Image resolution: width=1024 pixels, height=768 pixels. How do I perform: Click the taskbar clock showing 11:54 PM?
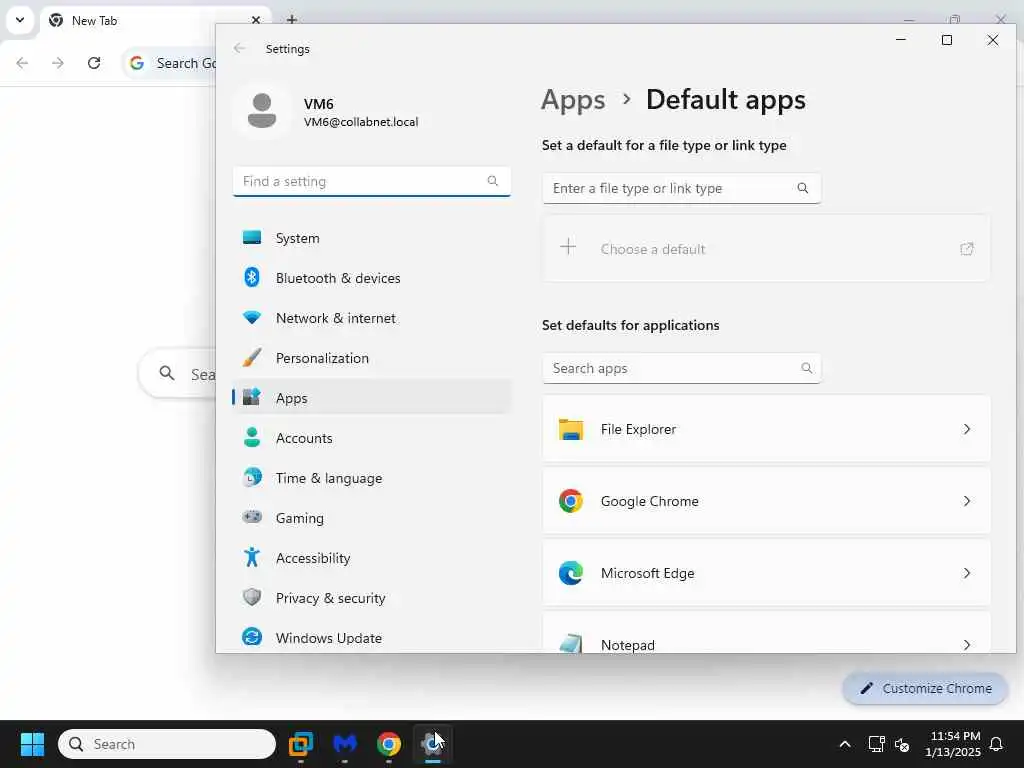pyautogui.click(x=953, y=744)
